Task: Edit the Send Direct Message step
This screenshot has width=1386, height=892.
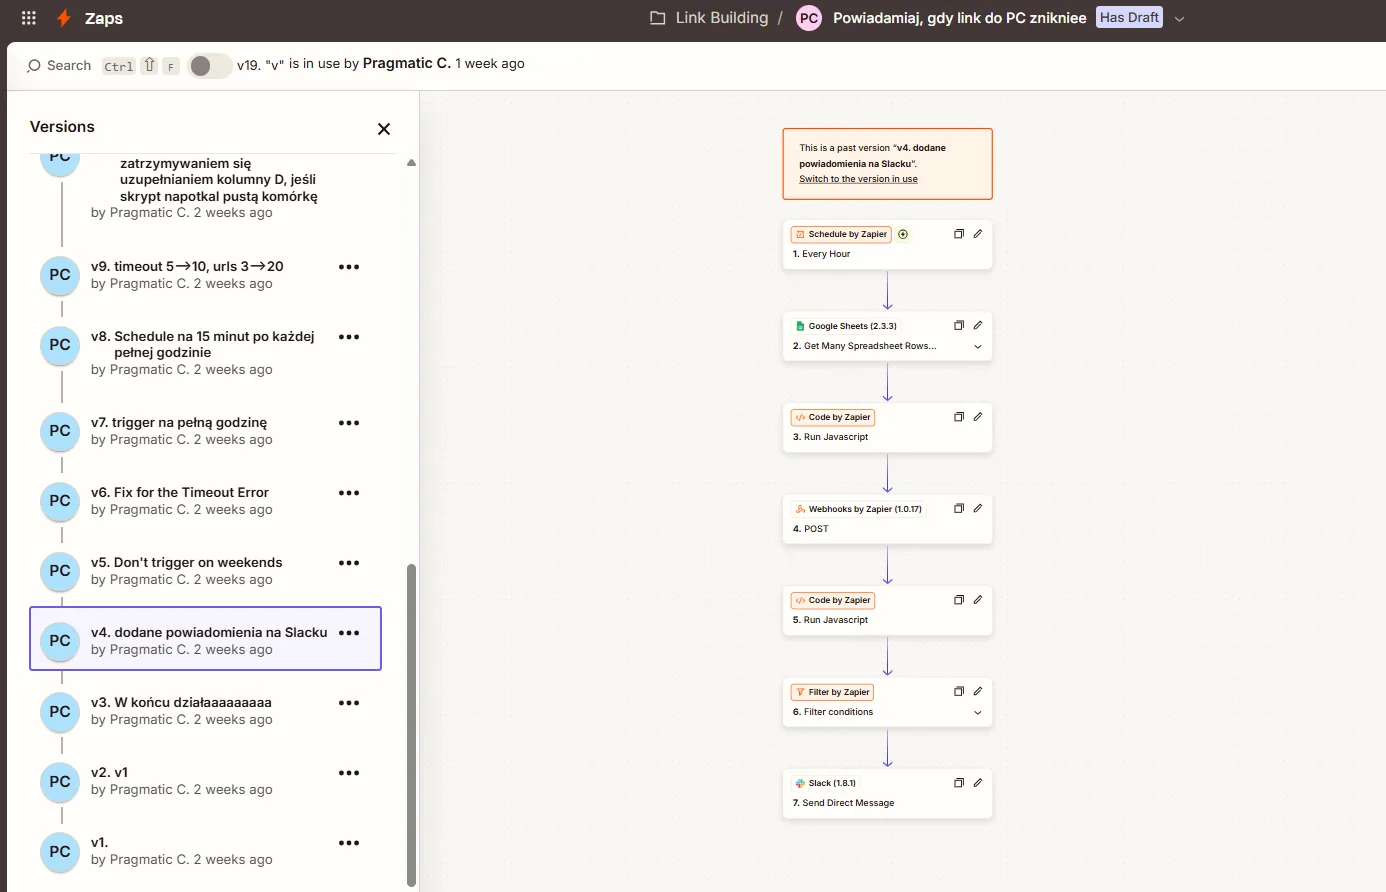Action: pyautogui.click(x=978, y=783)
